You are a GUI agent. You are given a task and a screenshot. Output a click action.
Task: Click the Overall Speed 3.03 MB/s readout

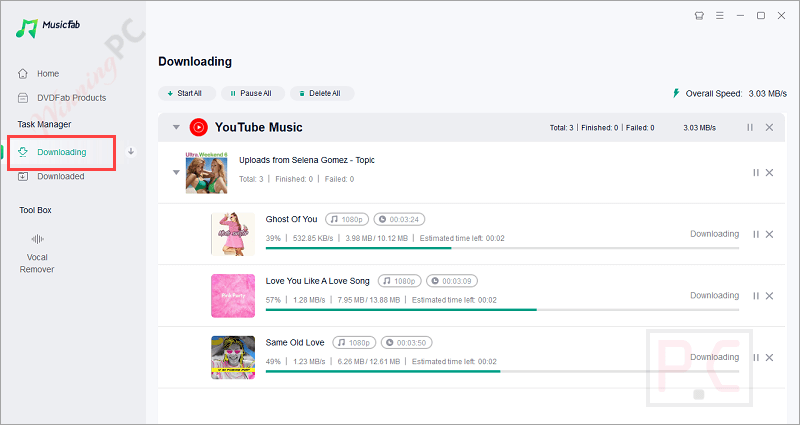736,93
